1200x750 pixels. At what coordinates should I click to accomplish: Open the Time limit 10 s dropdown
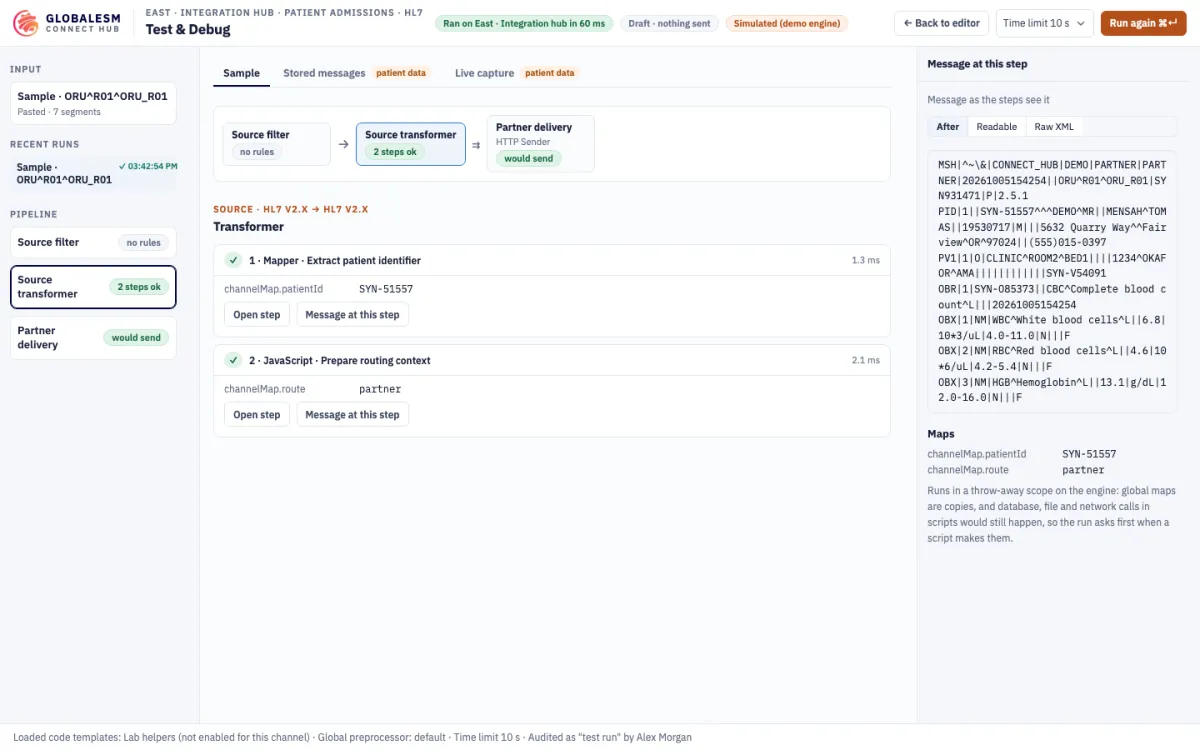(1045, 23)
